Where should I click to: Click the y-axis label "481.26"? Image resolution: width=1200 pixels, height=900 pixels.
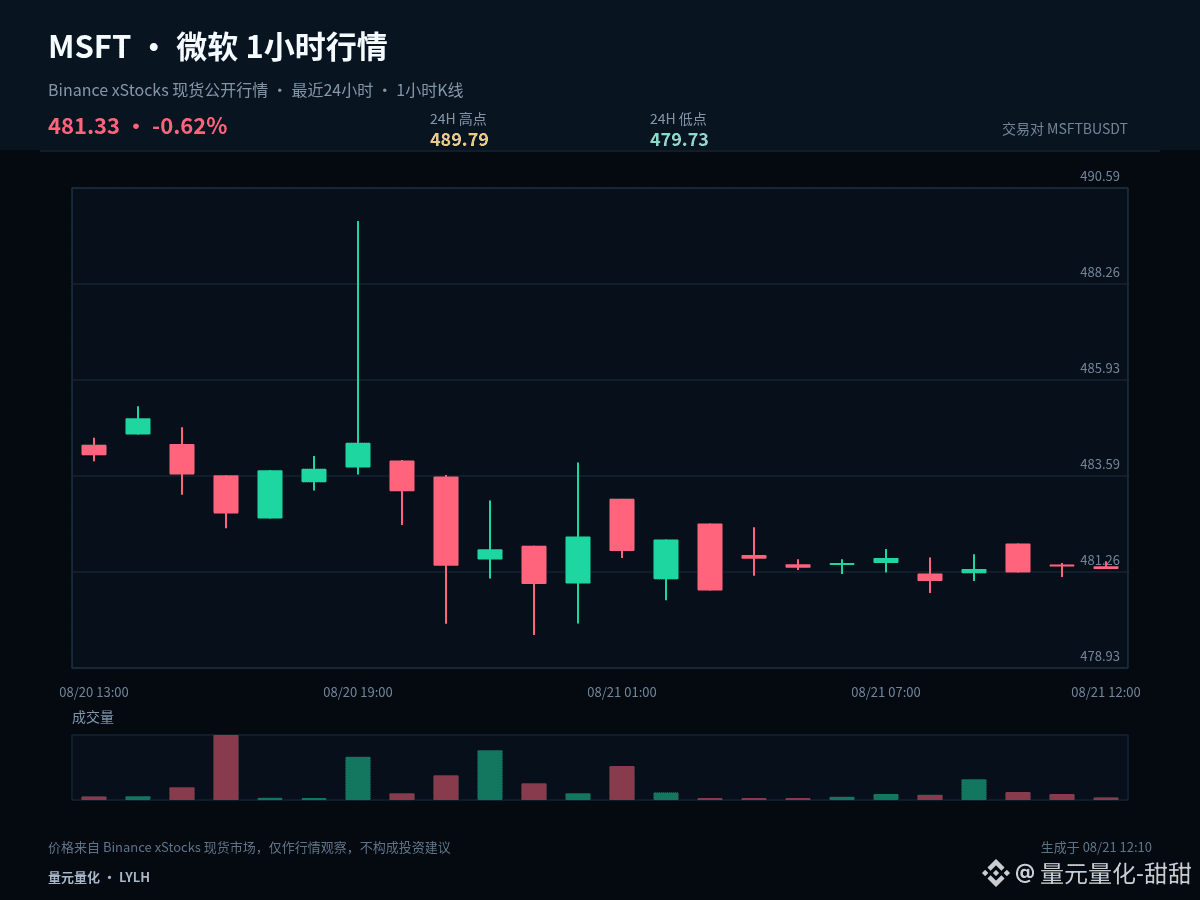(x=1100, y=560)
